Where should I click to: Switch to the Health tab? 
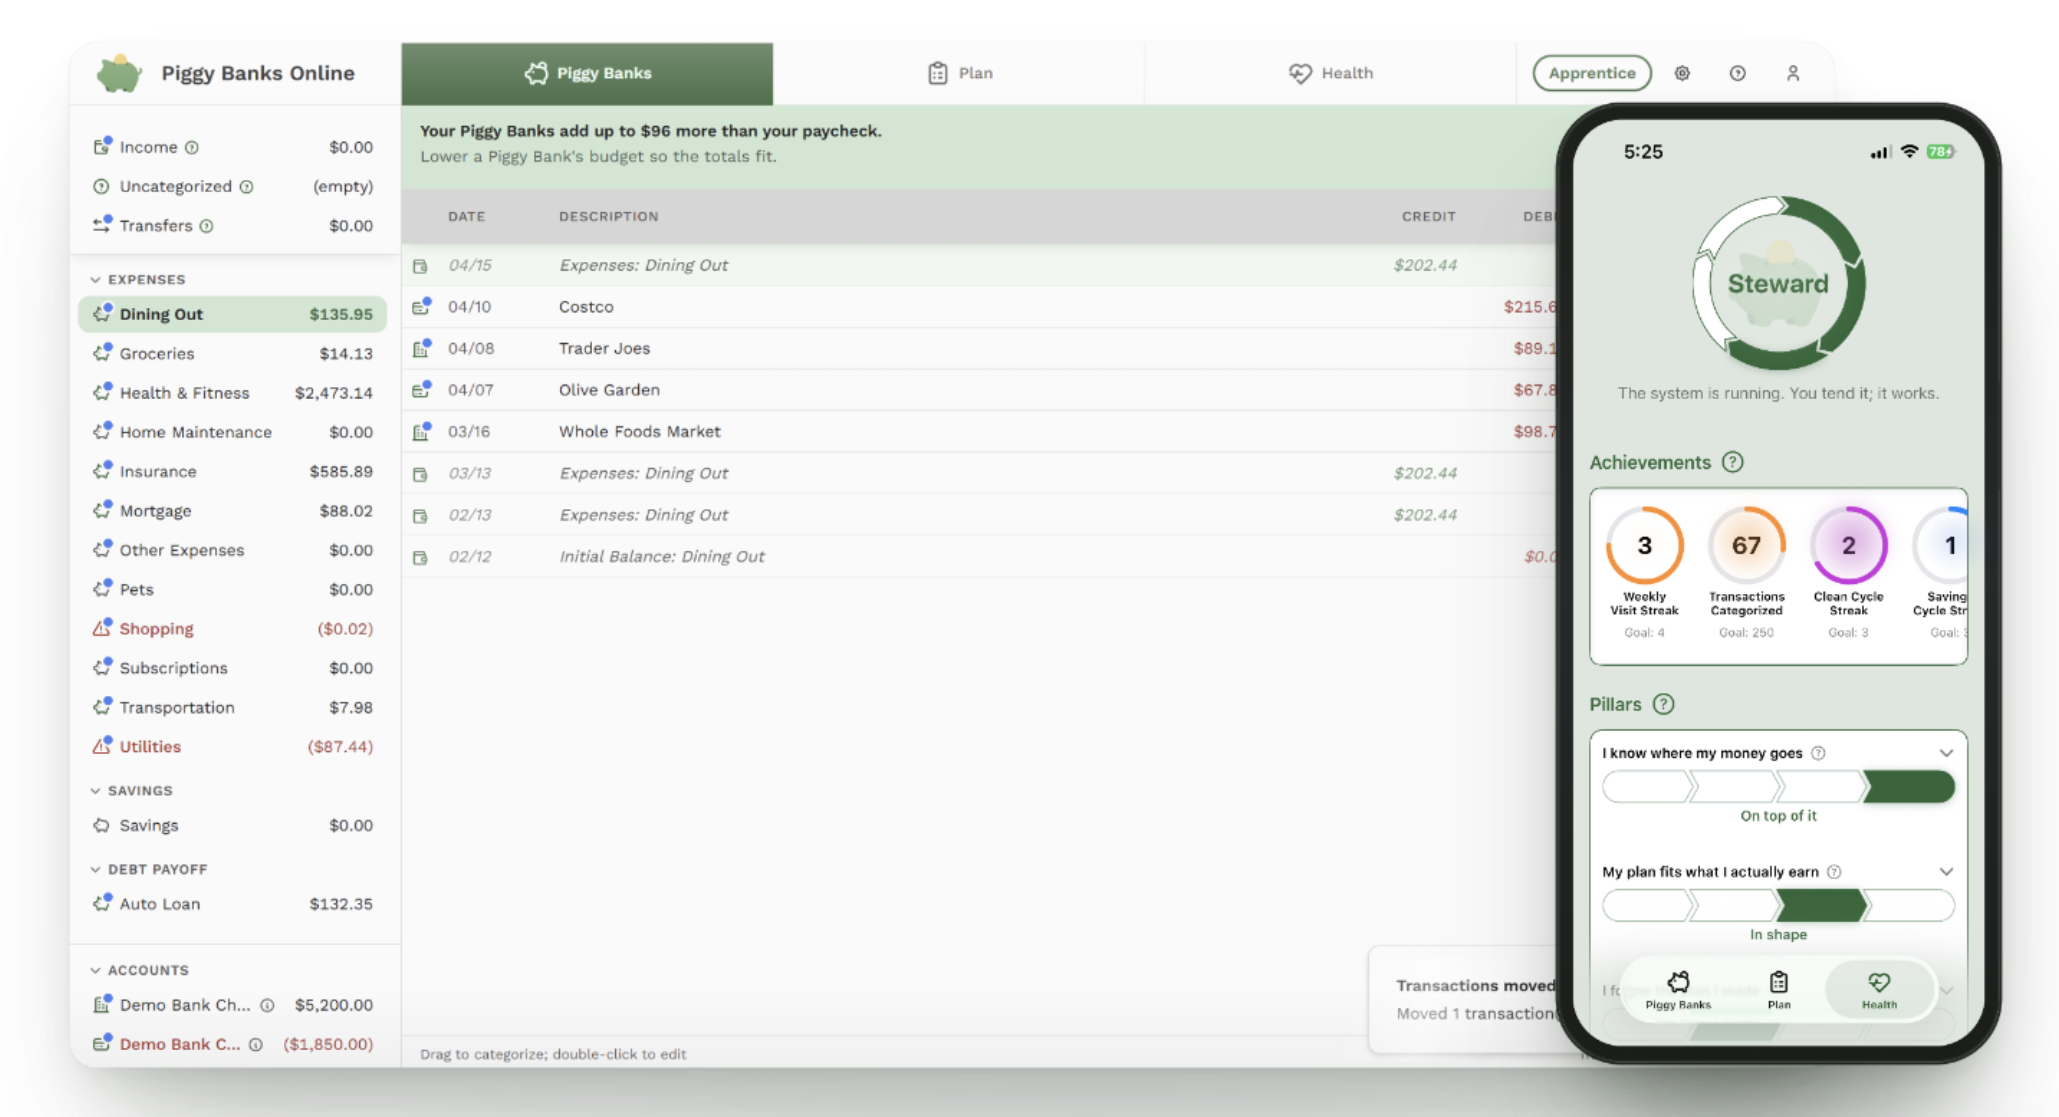click(1330, 73)
